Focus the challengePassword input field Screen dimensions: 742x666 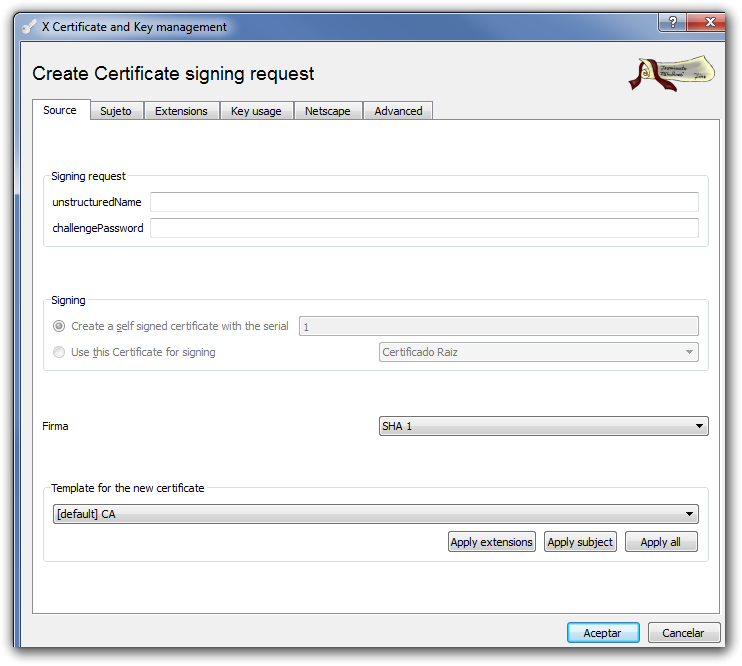point(424,228)
